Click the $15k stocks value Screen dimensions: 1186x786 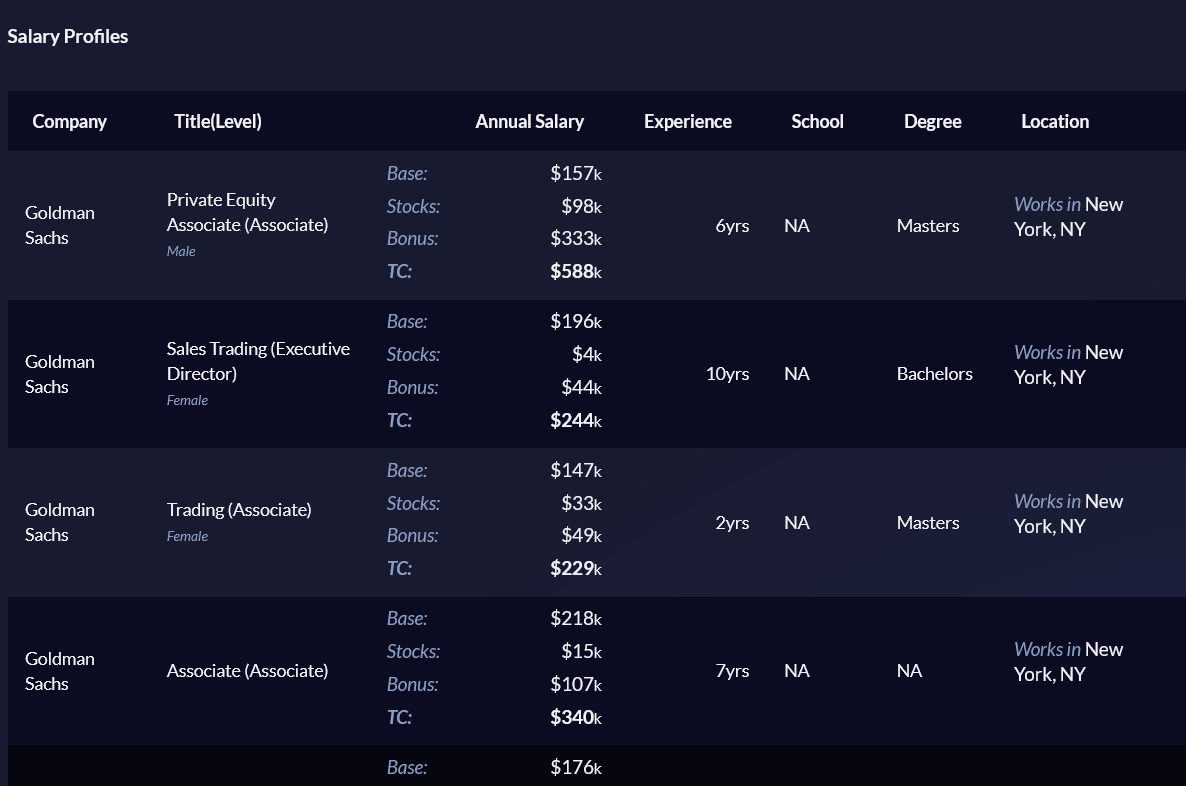coord(581,651)
